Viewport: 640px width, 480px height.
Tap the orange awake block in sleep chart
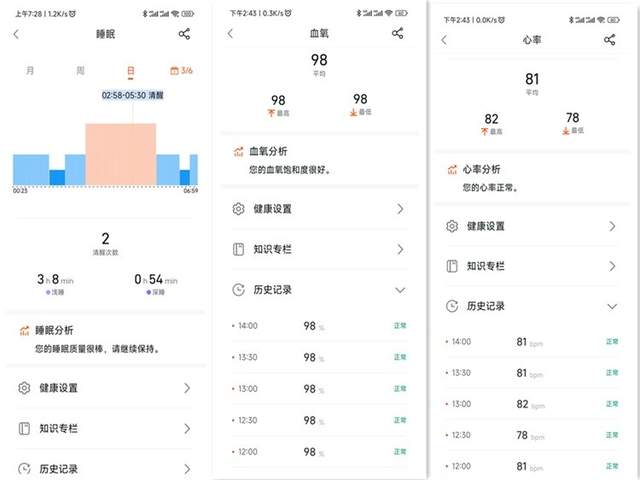click(x=120, y=154)
